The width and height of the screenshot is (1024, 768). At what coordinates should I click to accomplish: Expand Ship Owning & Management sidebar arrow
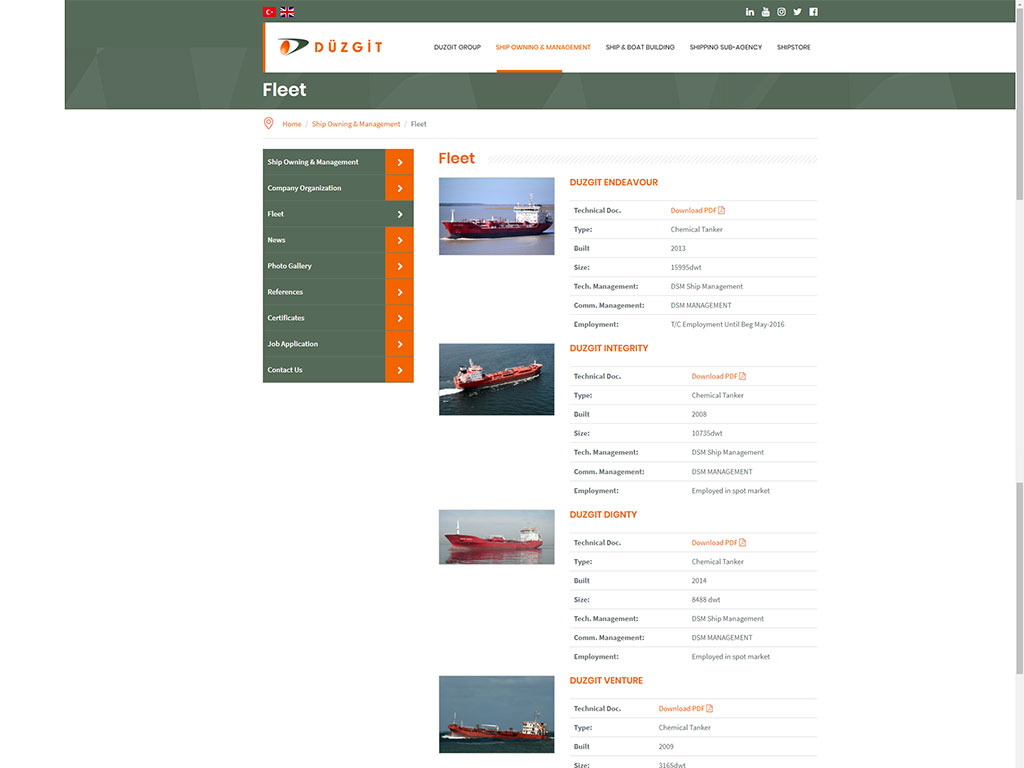pos(400,162)
